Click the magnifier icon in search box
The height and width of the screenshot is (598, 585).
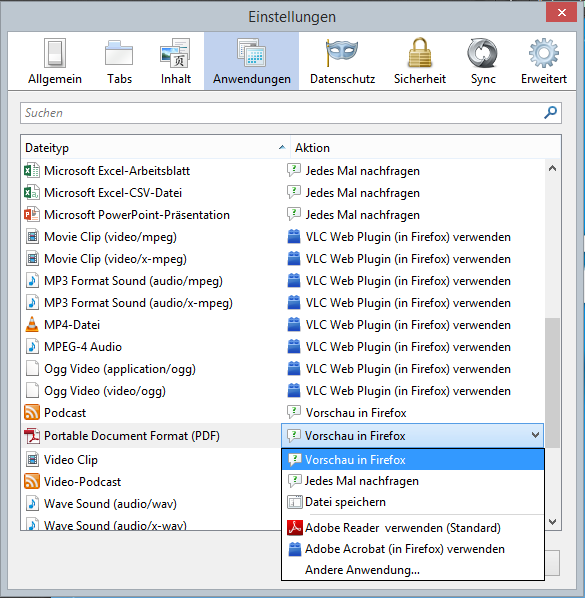pos(550,113)
